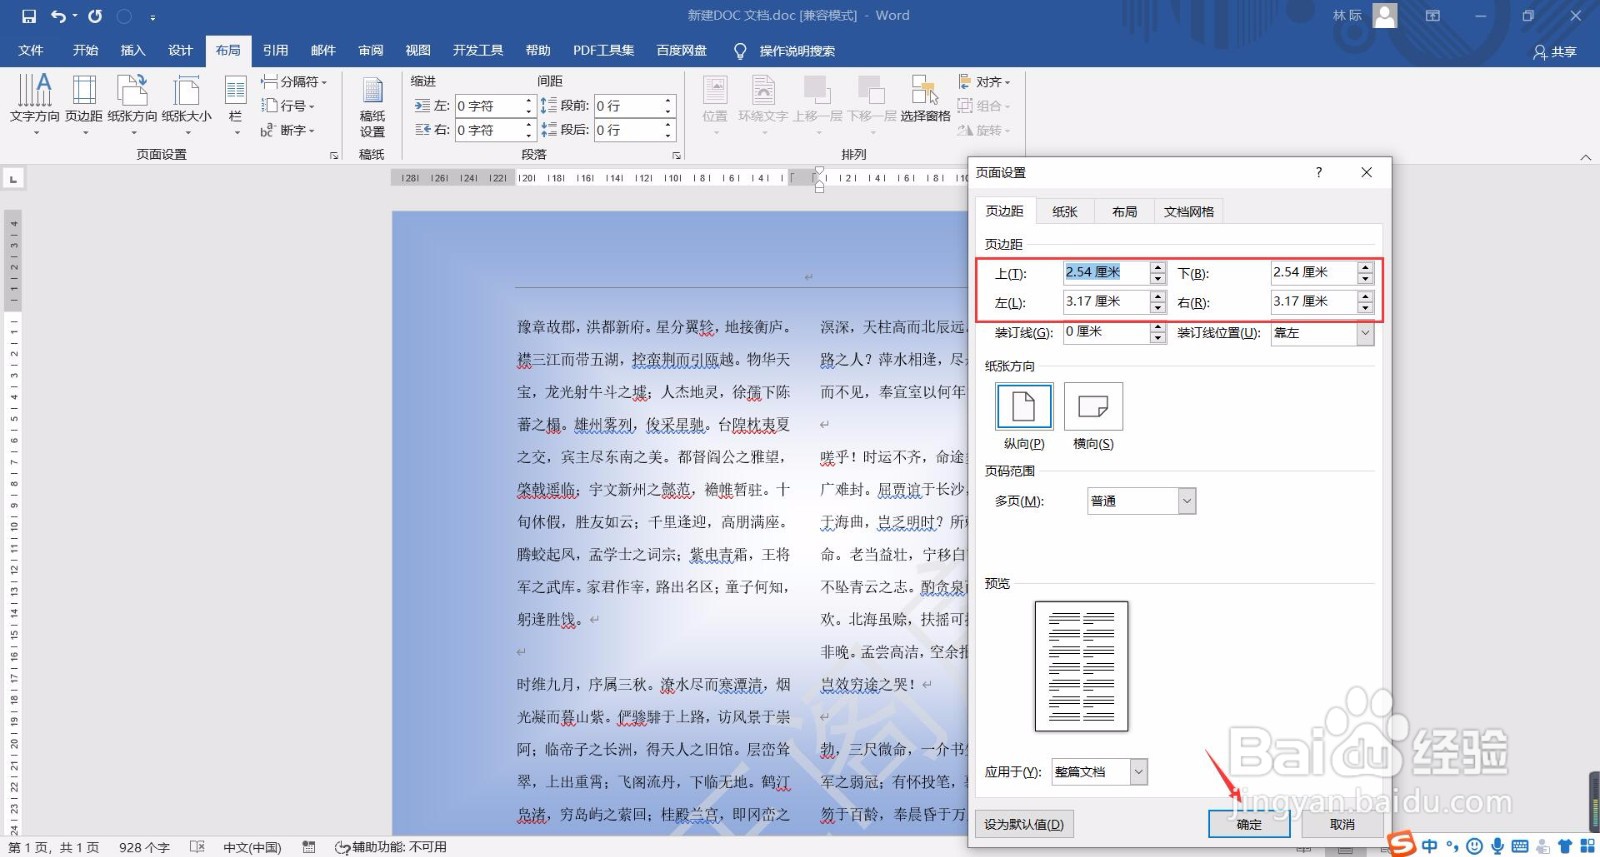
Task: Click Set As Default (设为默认值) button
Action: tap(1024, 824)
